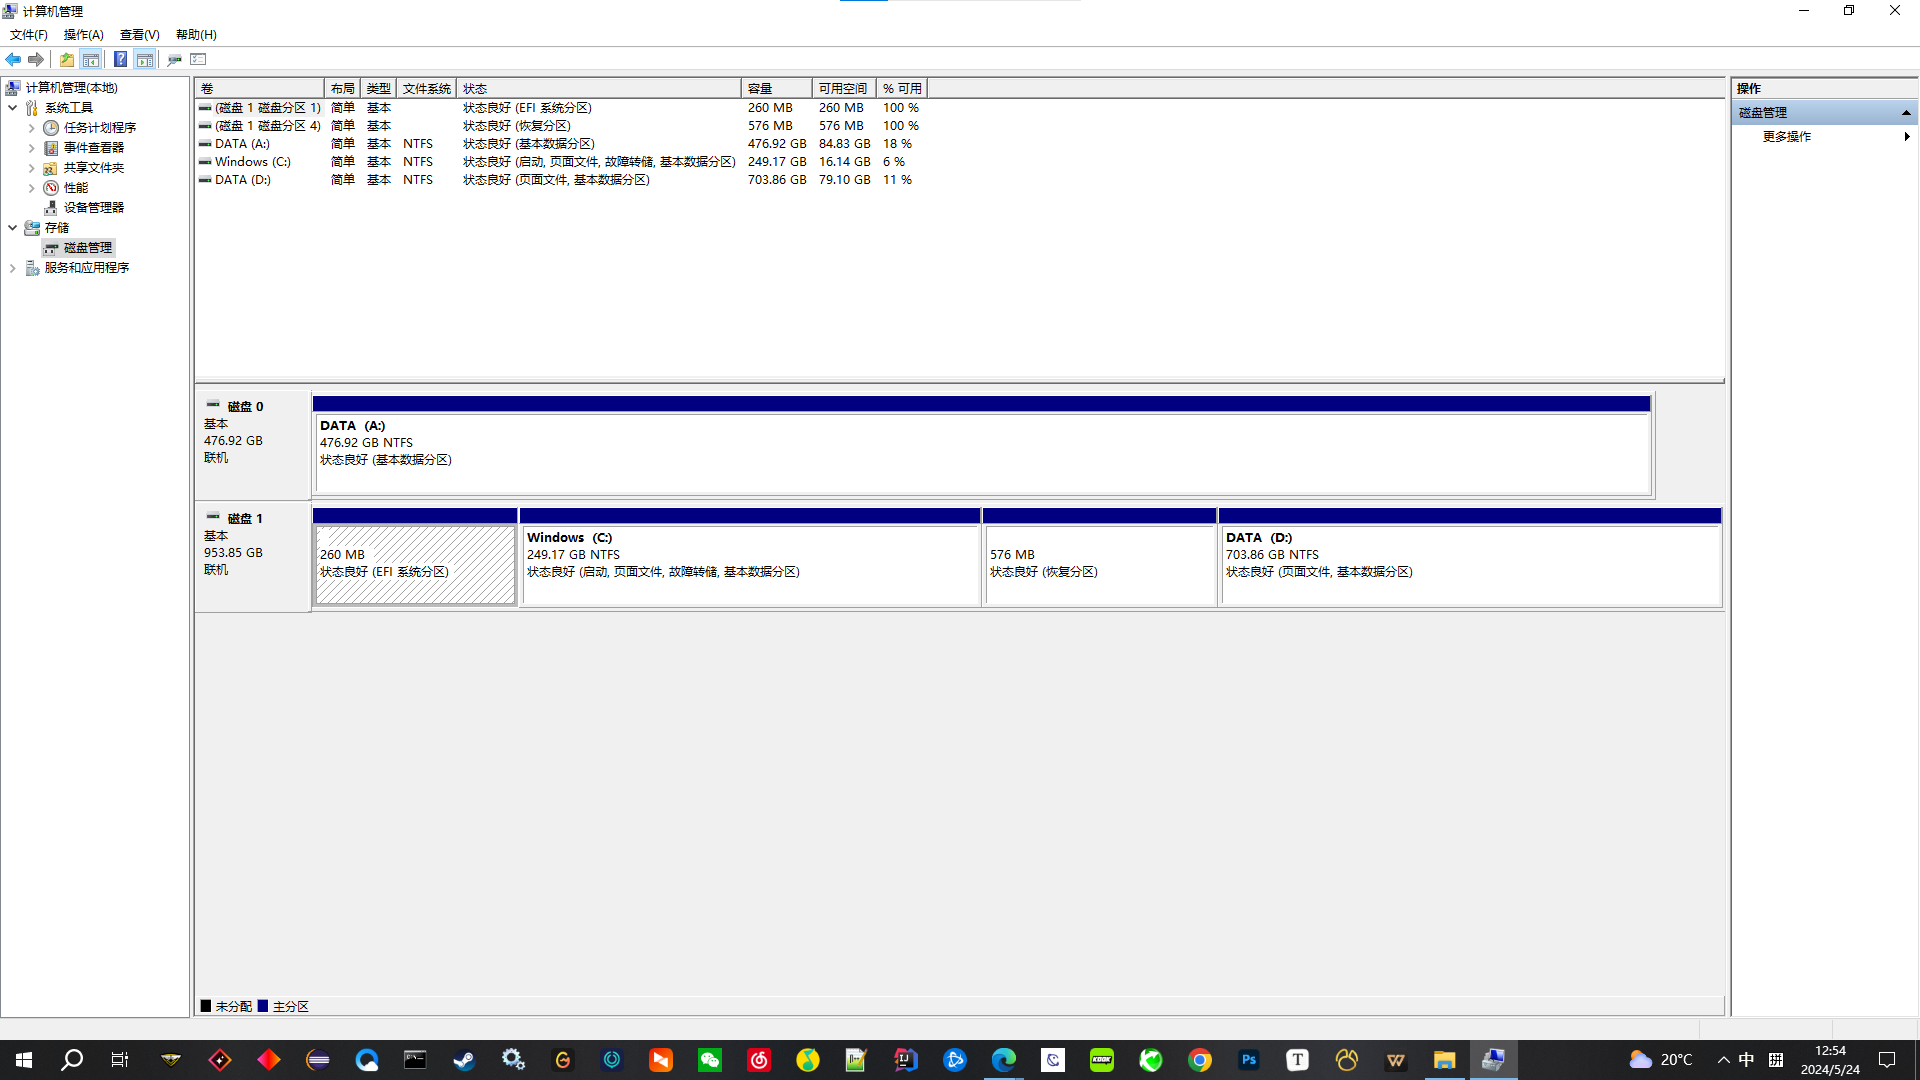Launch Photoshop from the taskbar
Viewport: 1920px width, 1080px height.
point(1248,1059)
